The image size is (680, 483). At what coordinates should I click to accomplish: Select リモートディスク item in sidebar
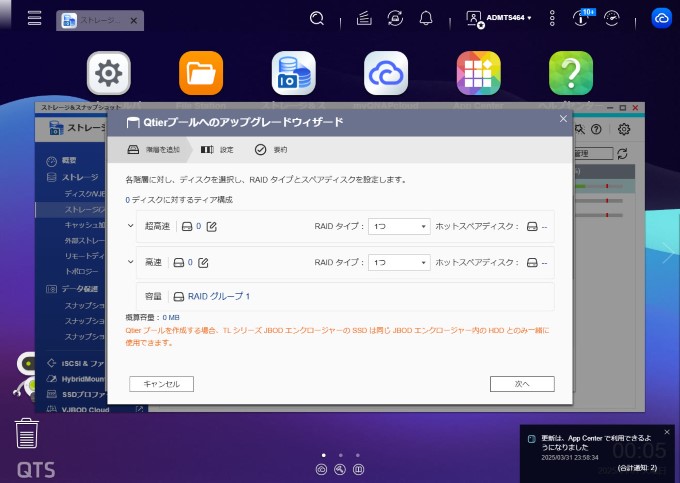[85, 256]
